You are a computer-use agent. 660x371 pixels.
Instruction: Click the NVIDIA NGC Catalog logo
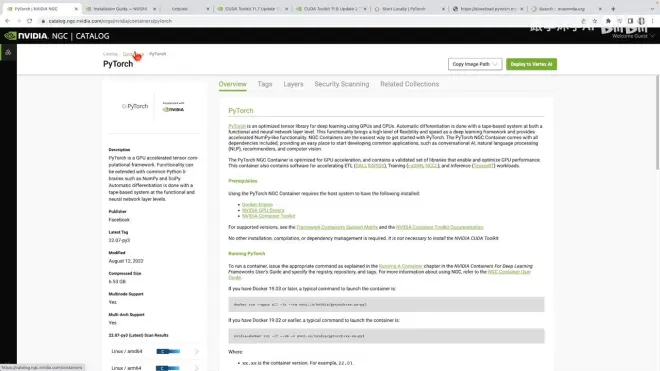(x=57, y=36)
